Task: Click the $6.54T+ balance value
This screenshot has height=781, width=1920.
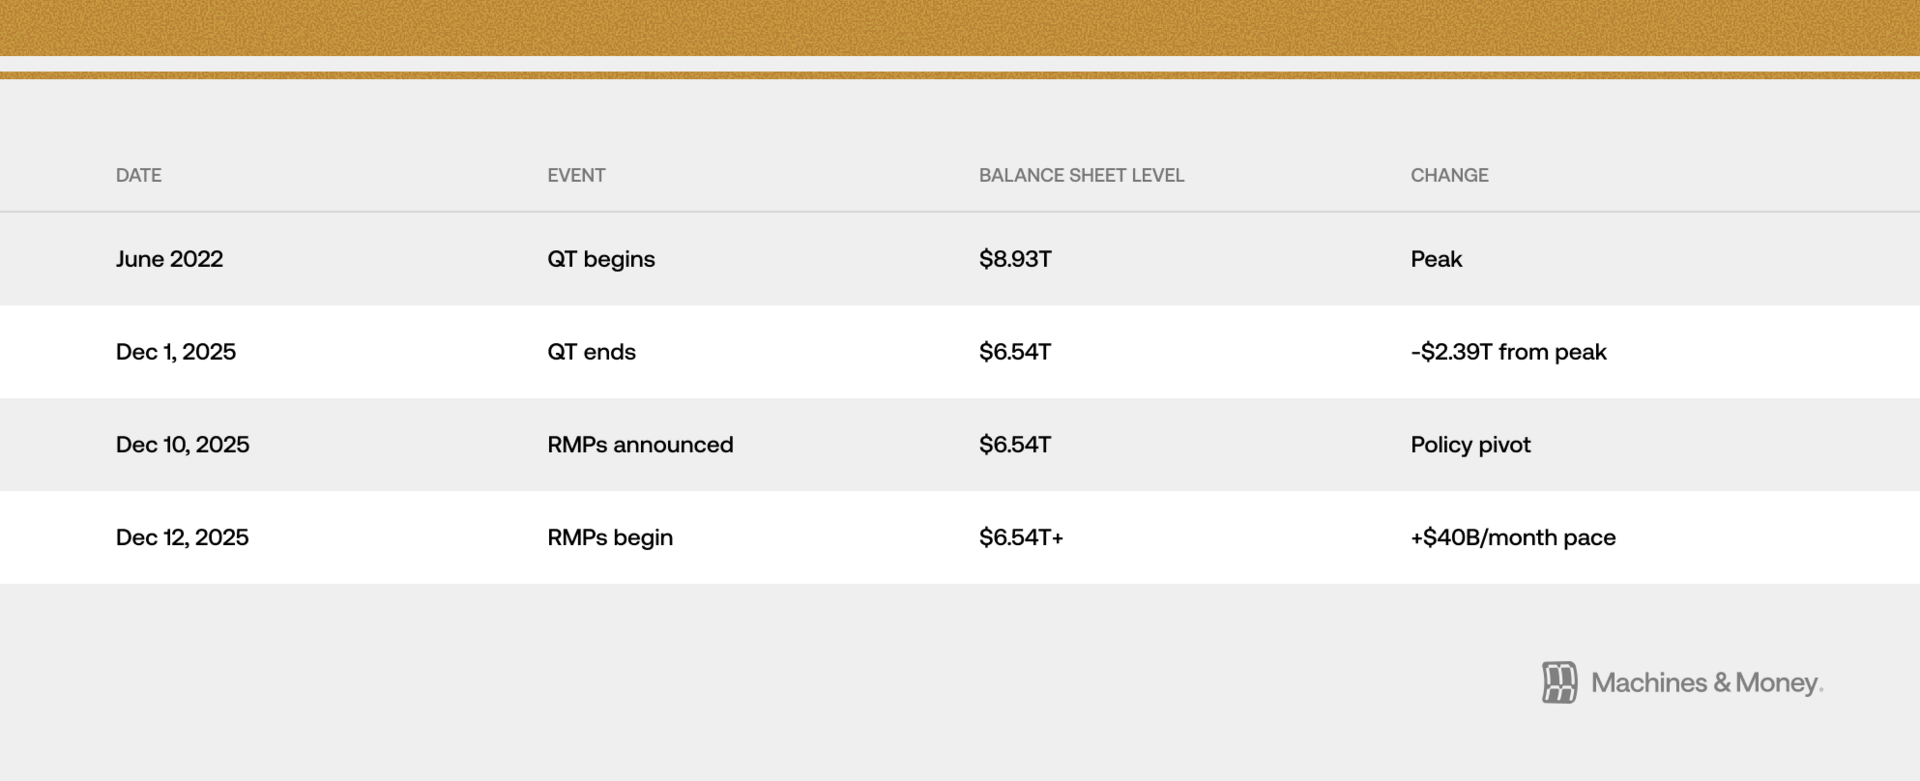Action: tap(1021, 538)
